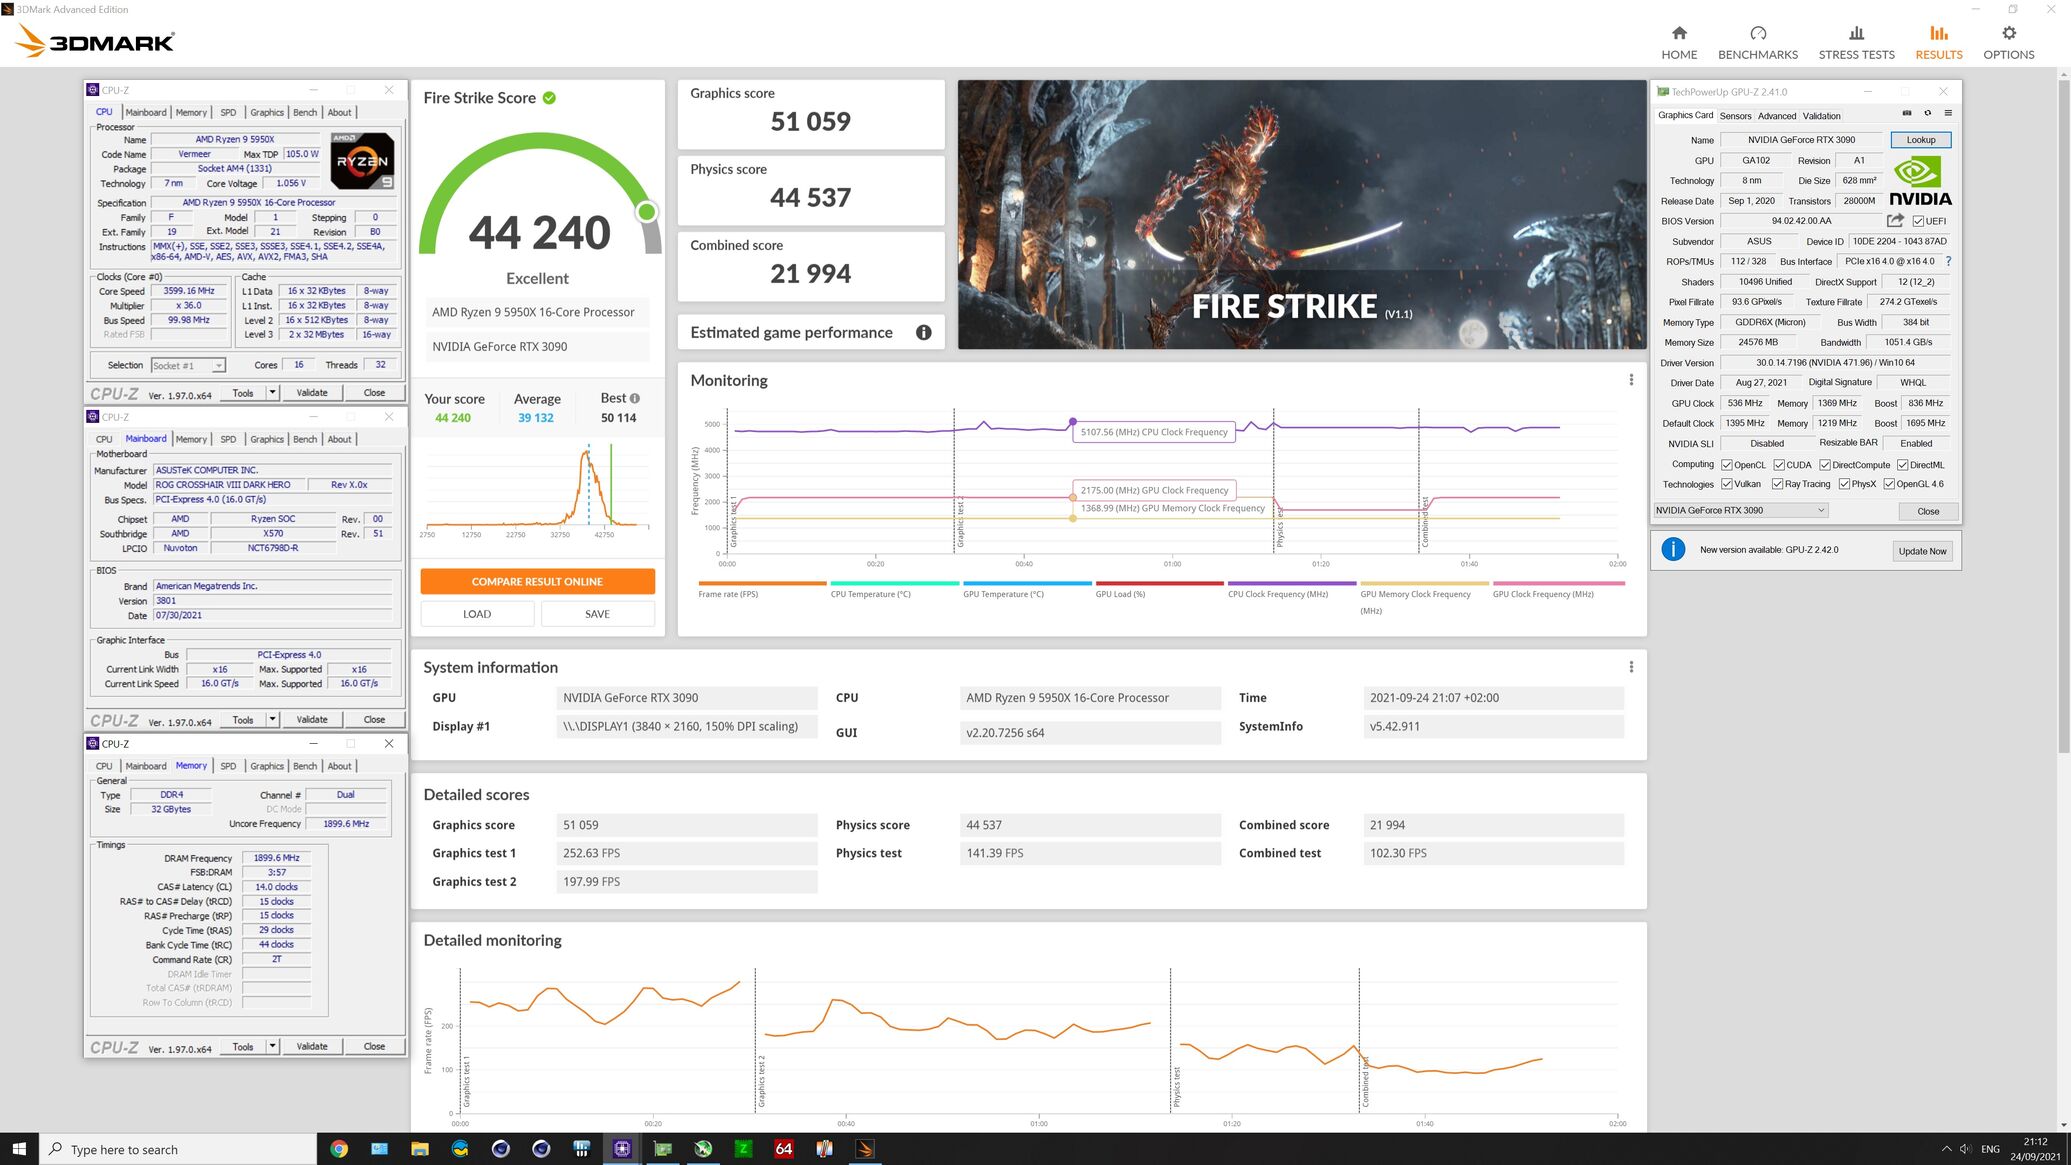2071x1165 pixels.
Task: Open the Monitoring panel three-dot menu
Action: coord(1630,380)
